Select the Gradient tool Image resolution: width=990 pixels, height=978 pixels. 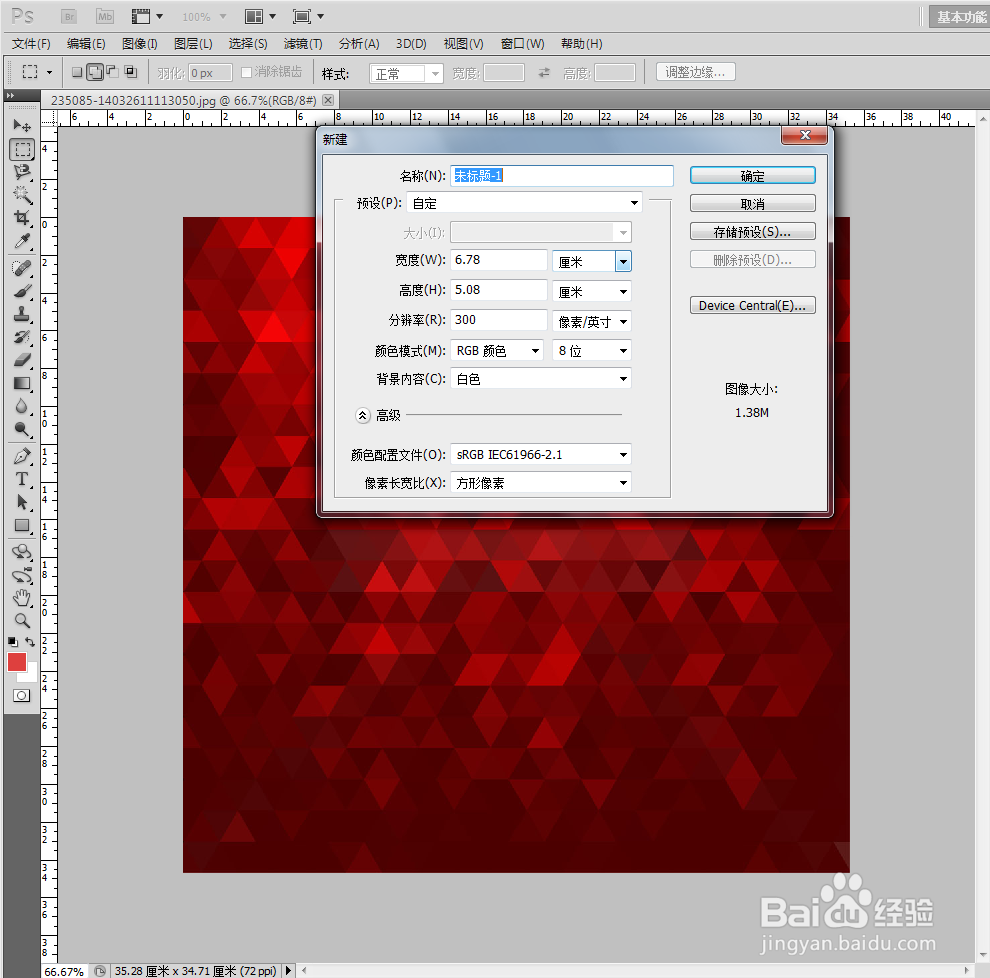22,383
